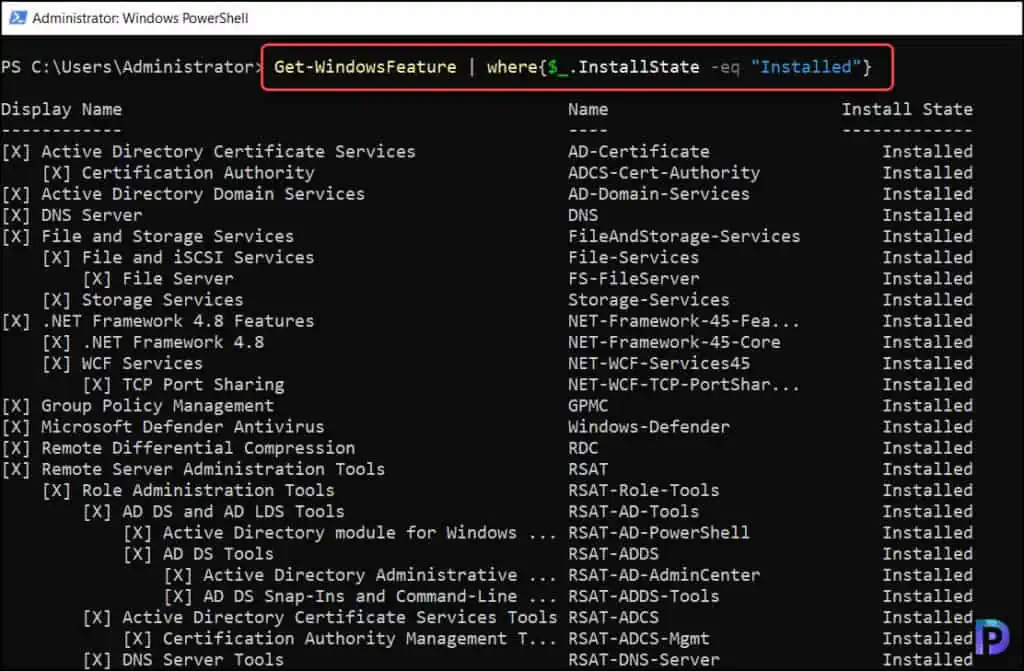Screen dimensions: 1024x671
Task: Click the GPMC name value
Action: [x=588, y=406]
